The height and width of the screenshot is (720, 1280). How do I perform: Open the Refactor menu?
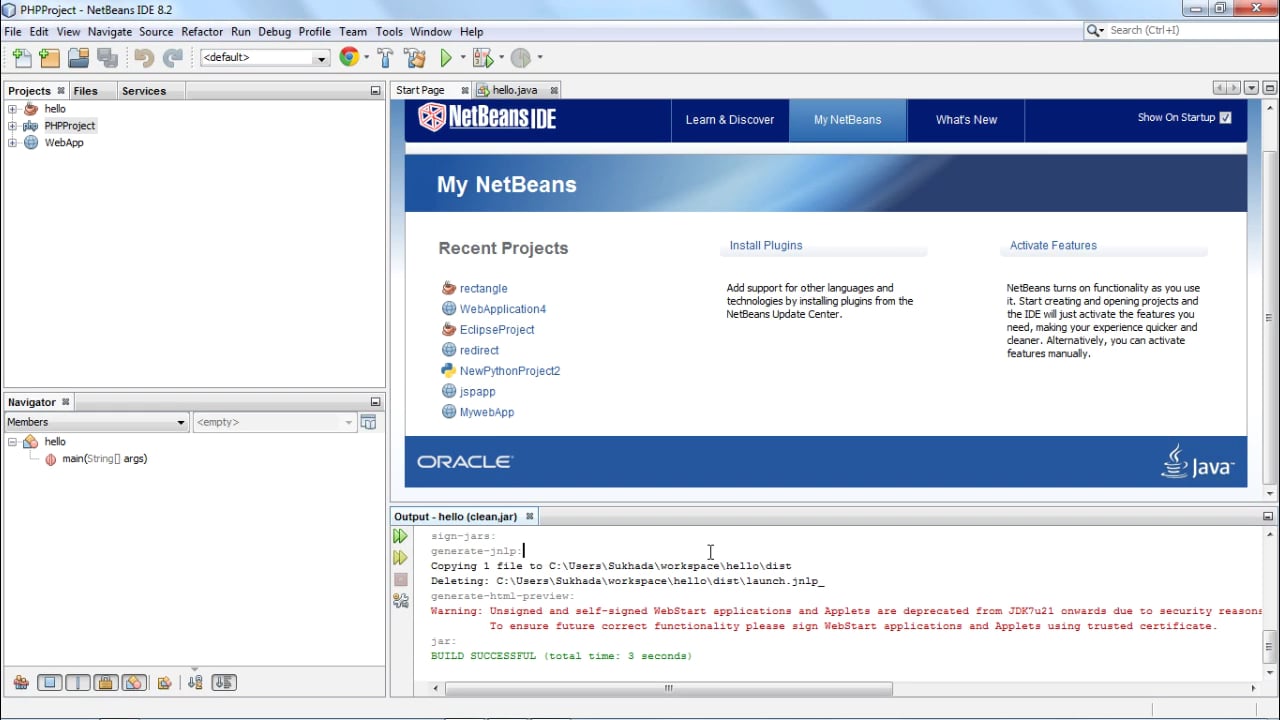tap(202, 32)
